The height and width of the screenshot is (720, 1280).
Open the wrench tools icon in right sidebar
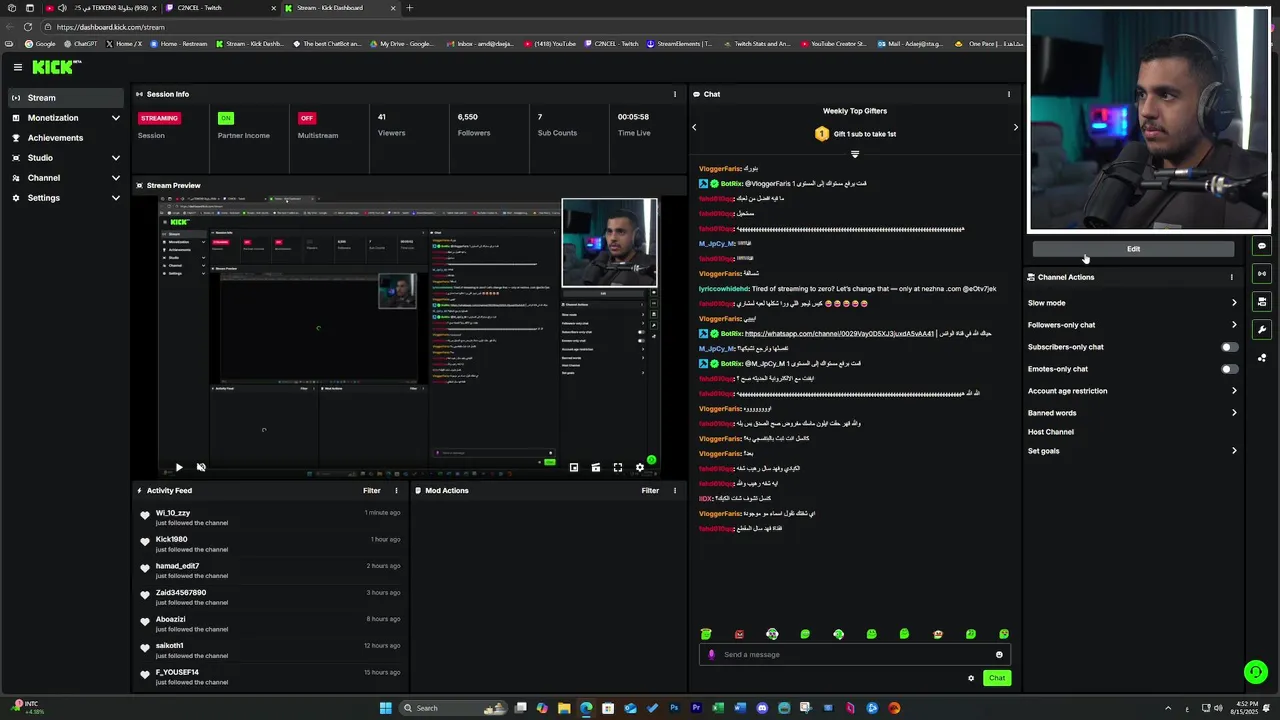click(1262, 330)
